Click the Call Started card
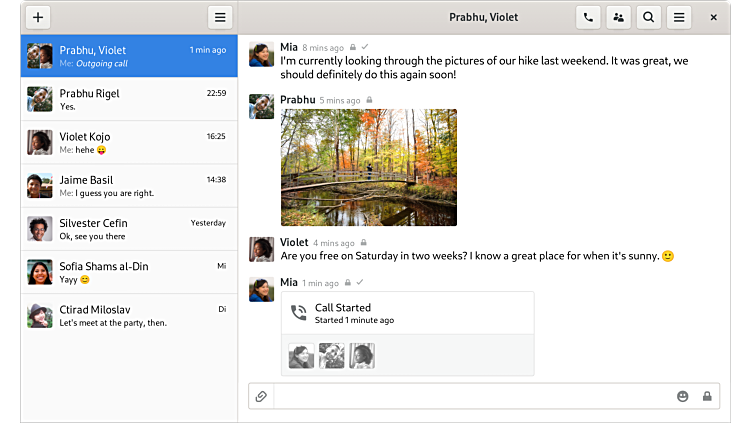752x423 pixels. 407,313
